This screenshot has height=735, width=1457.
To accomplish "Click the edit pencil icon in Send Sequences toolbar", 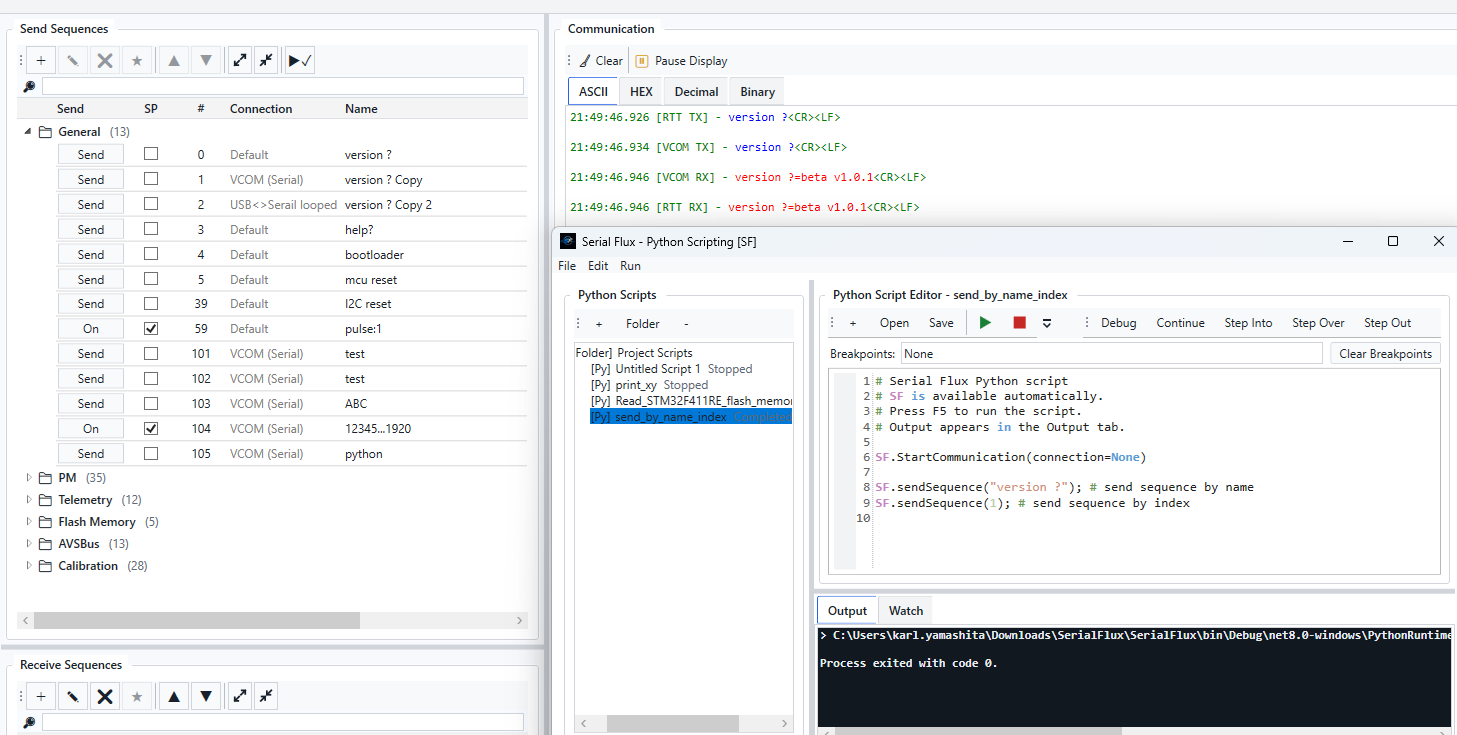I will [x=72, y=61].
